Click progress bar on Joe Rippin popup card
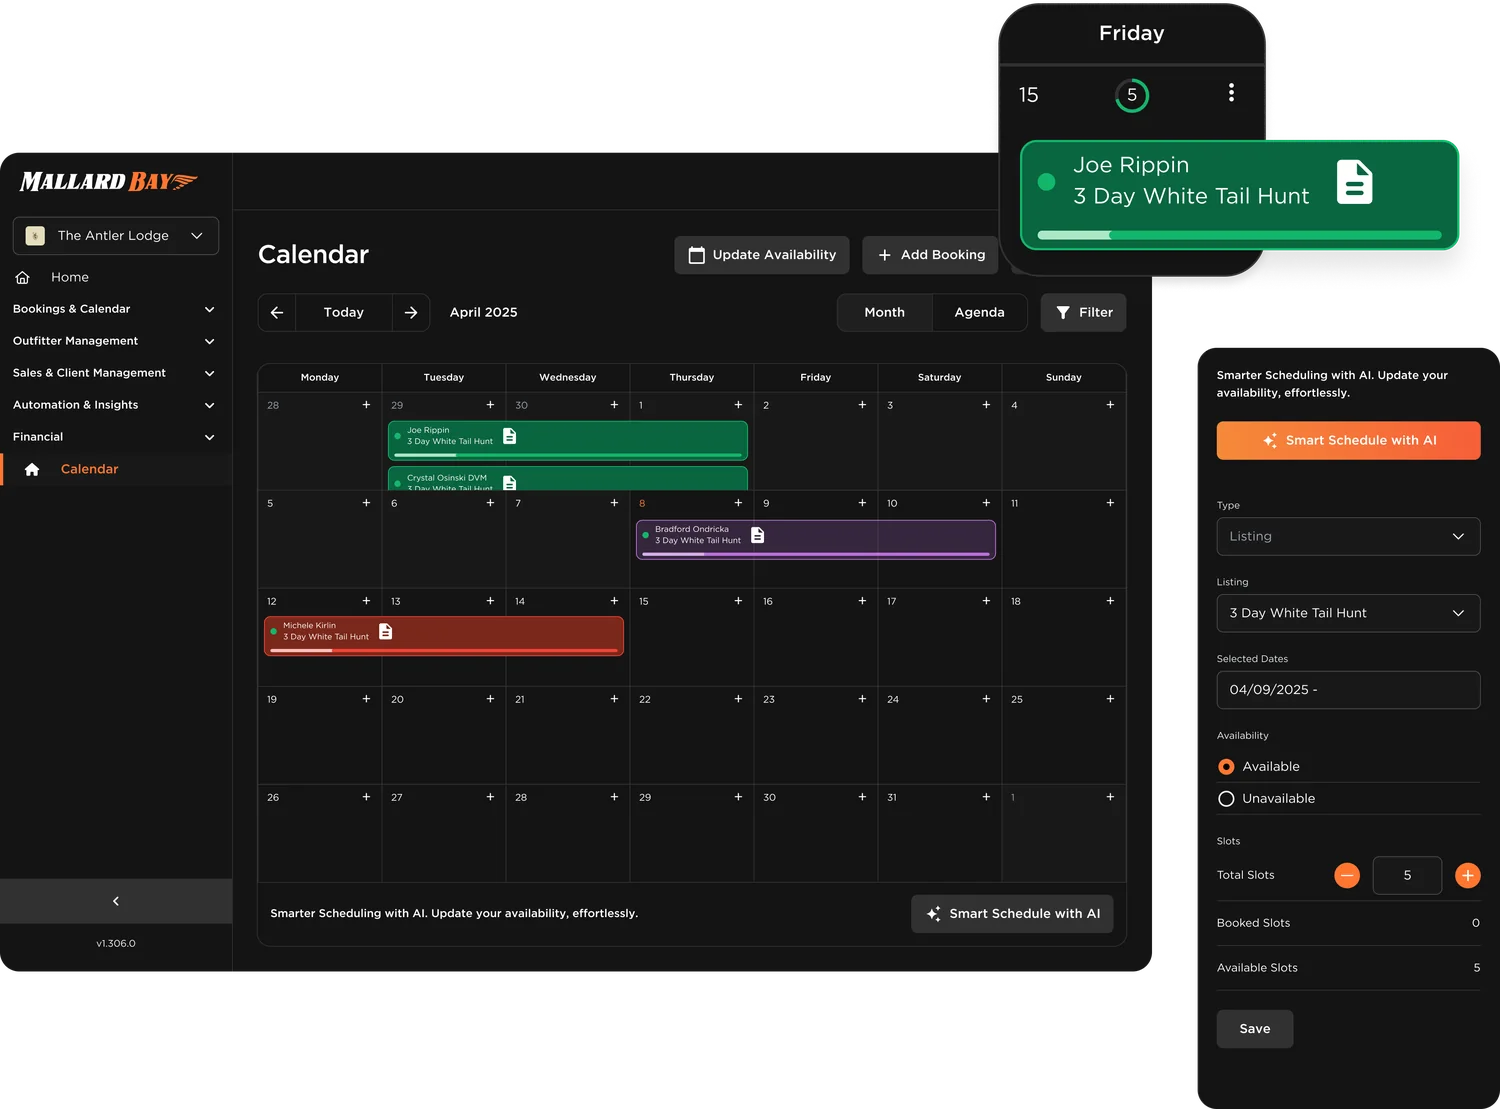This screenshot has width=1500, height=1109. (1240, 235)
